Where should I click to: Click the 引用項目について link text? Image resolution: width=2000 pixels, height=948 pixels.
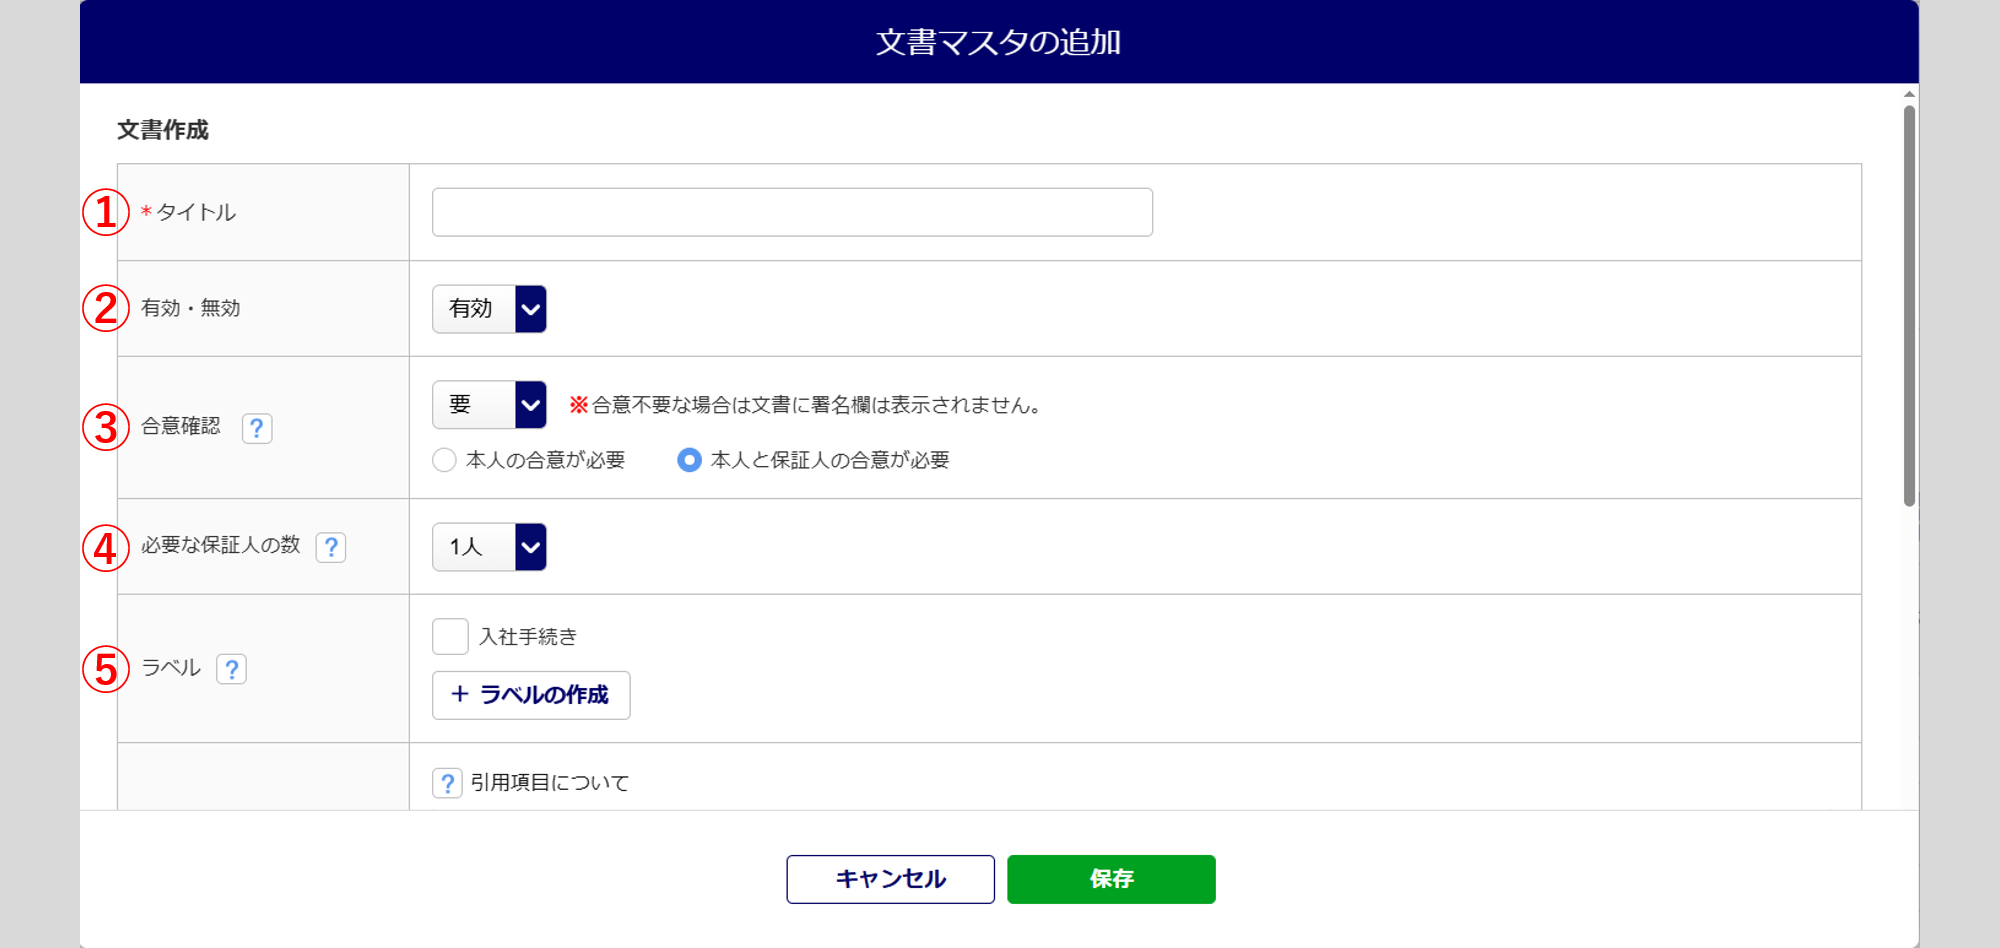click(550, 783)
